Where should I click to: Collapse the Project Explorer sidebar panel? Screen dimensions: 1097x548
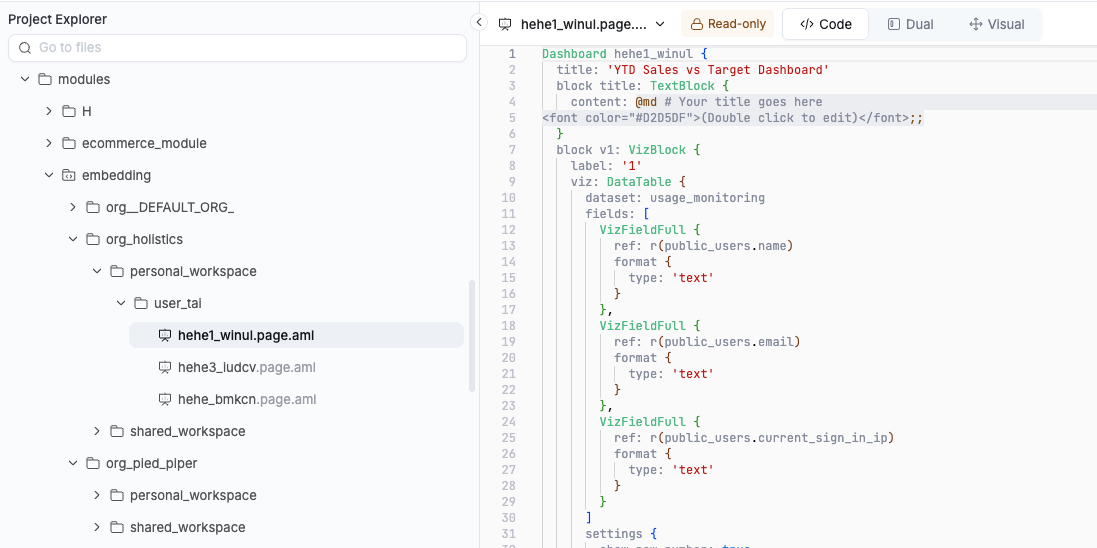click(479, 23)
